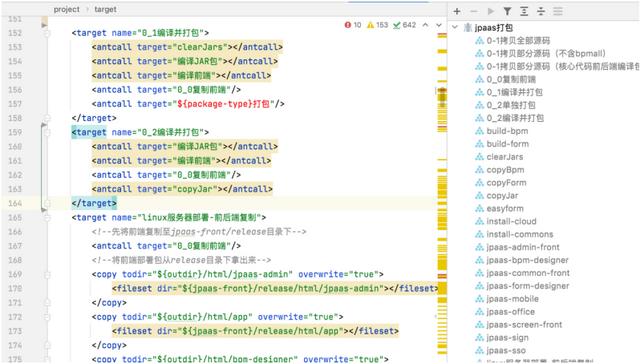Viewport: 640px width, 364px height.
Task: Select 0-1拷贝部分源码（核心代码前后端编译 target
Action: pyautogui.click(x=563, y=67)
